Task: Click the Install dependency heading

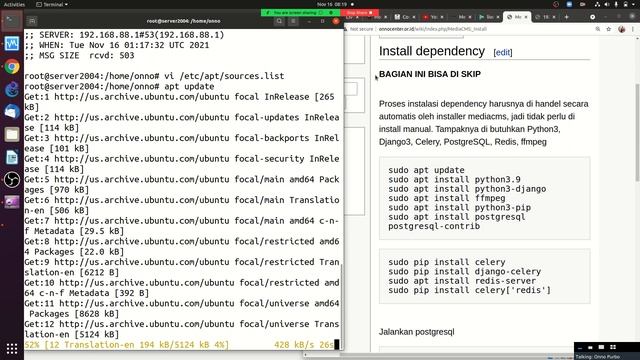Action: click(431, 51)
